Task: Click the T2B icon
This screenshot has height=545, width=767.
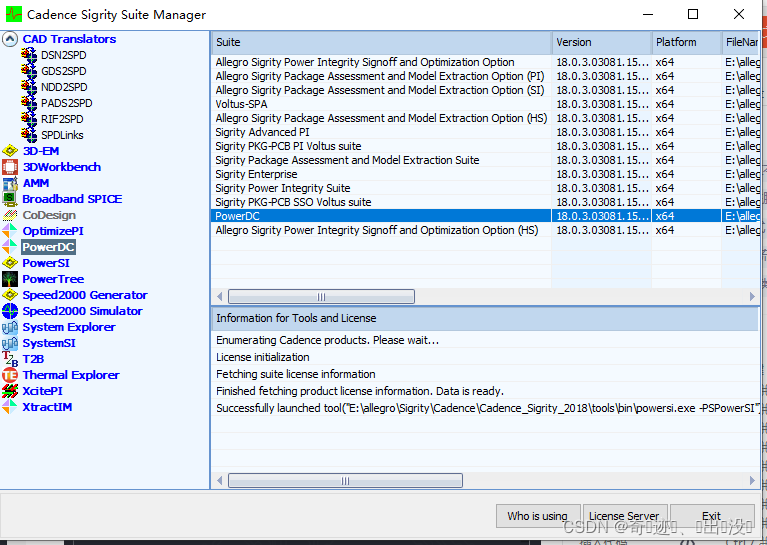Action: point(10,359)
